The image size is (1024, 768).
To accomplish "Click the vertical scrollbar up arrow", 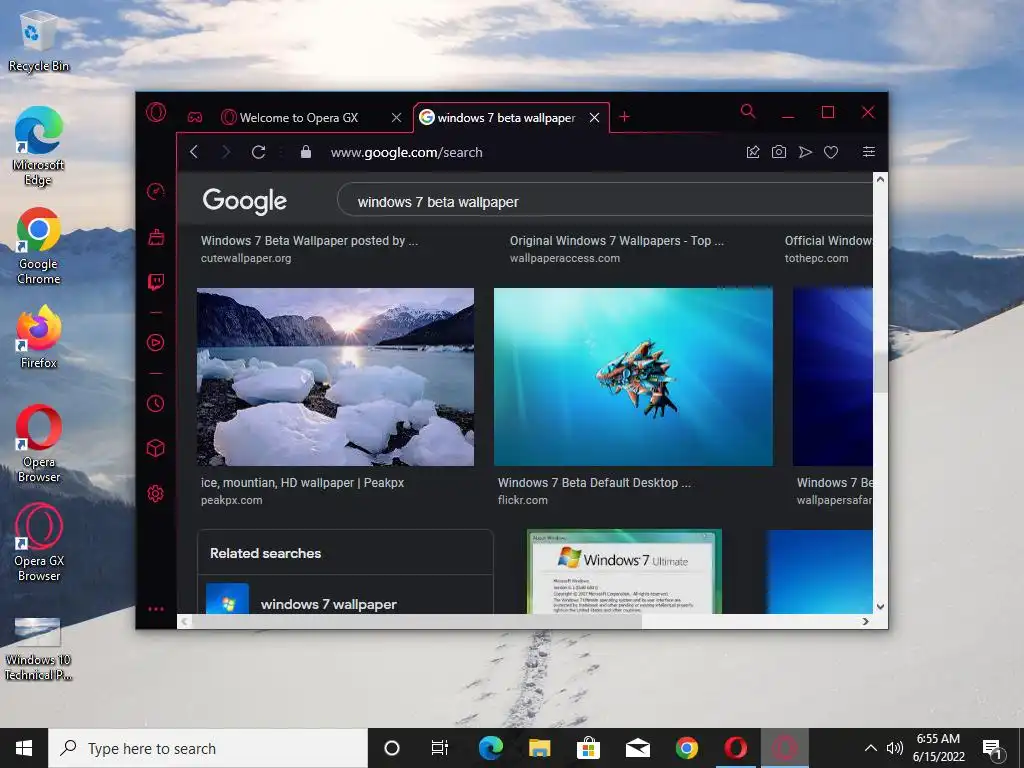I will (x=880, y=179).
